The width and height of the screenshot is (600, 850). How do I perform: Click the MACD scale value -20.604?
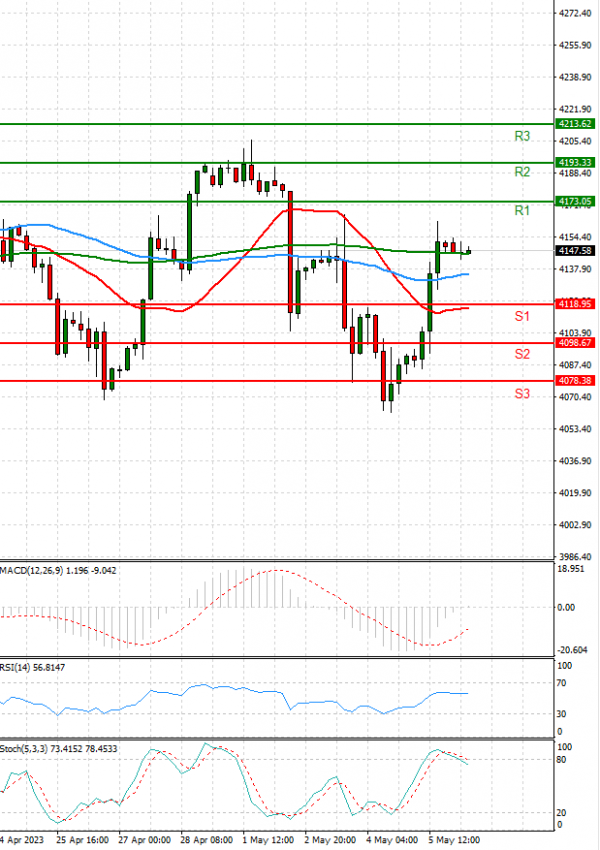(572, 650)
